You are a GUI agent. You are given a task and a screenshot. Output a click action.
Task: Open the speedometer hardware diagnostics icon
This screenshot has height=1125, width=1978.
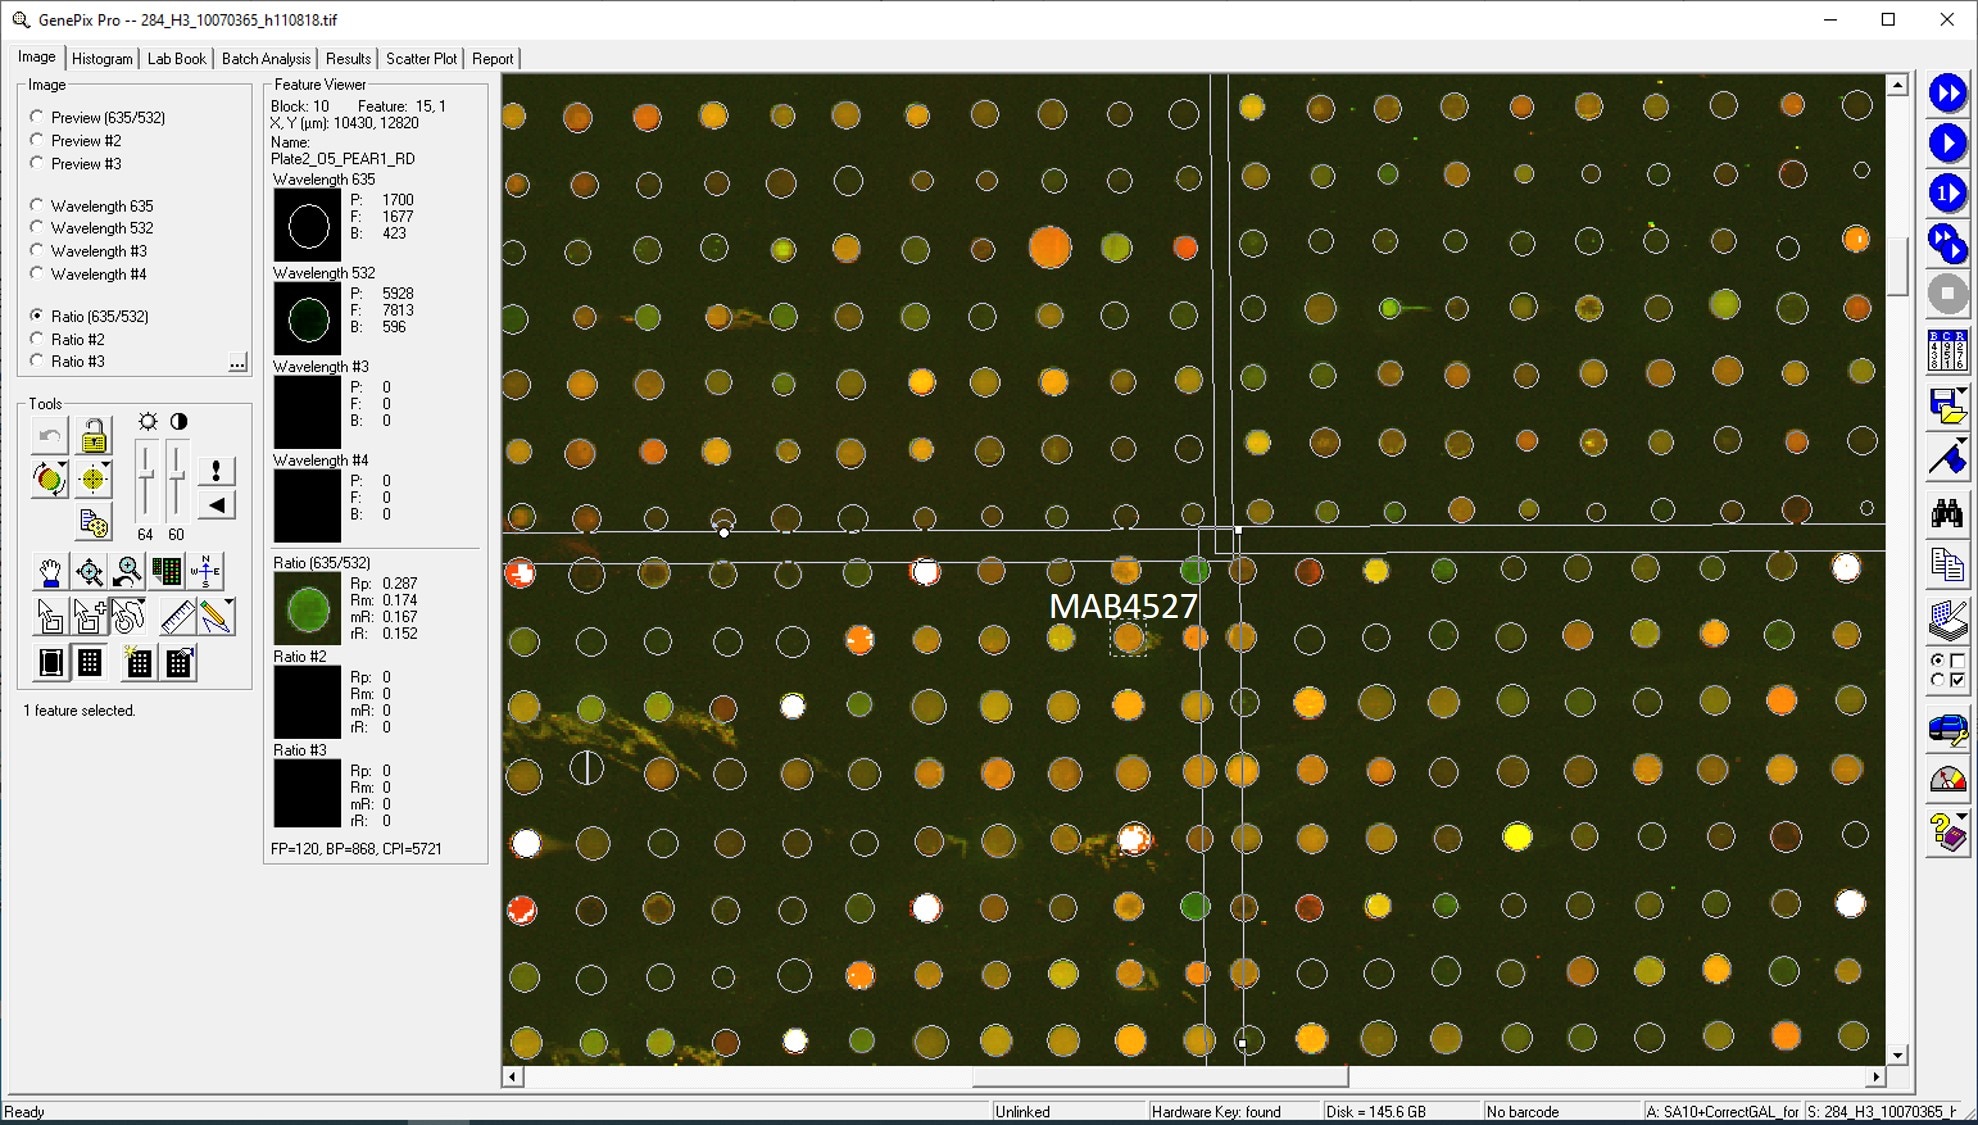(x=1946, y=779)
